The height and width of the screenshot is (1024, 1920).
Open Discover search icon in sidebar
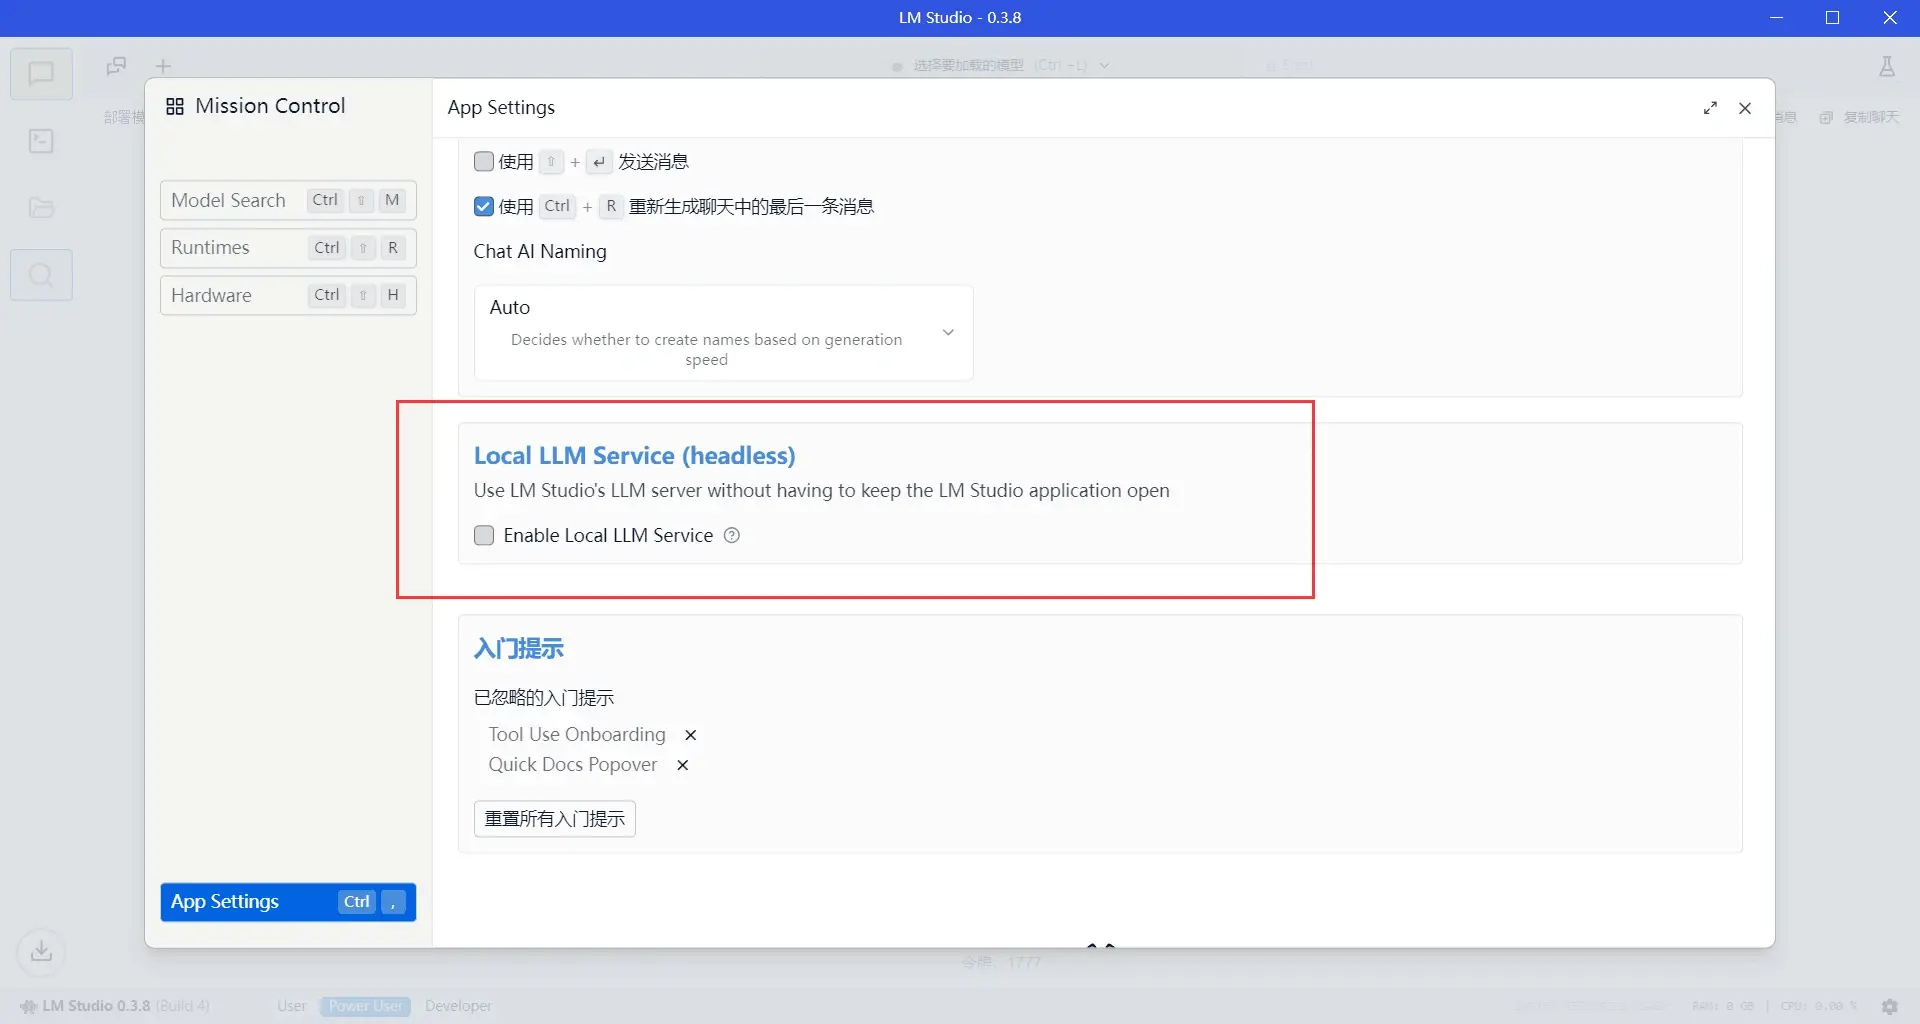[41, 275]
